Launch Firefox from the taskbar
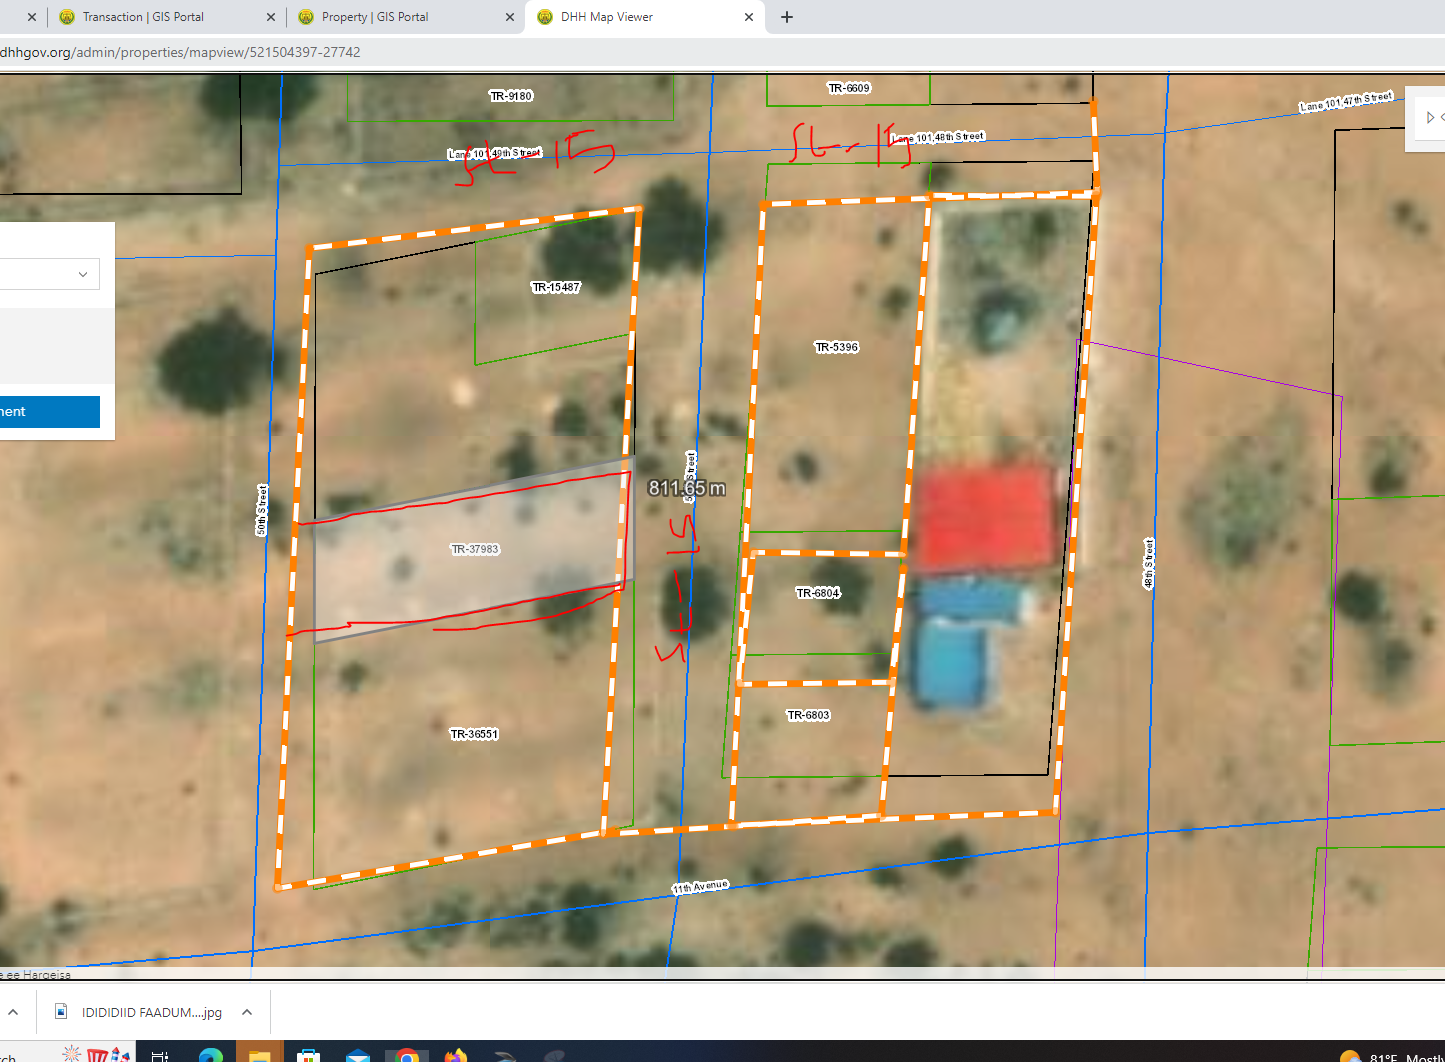The image size is (1445, 1062). coord(456,1055)
